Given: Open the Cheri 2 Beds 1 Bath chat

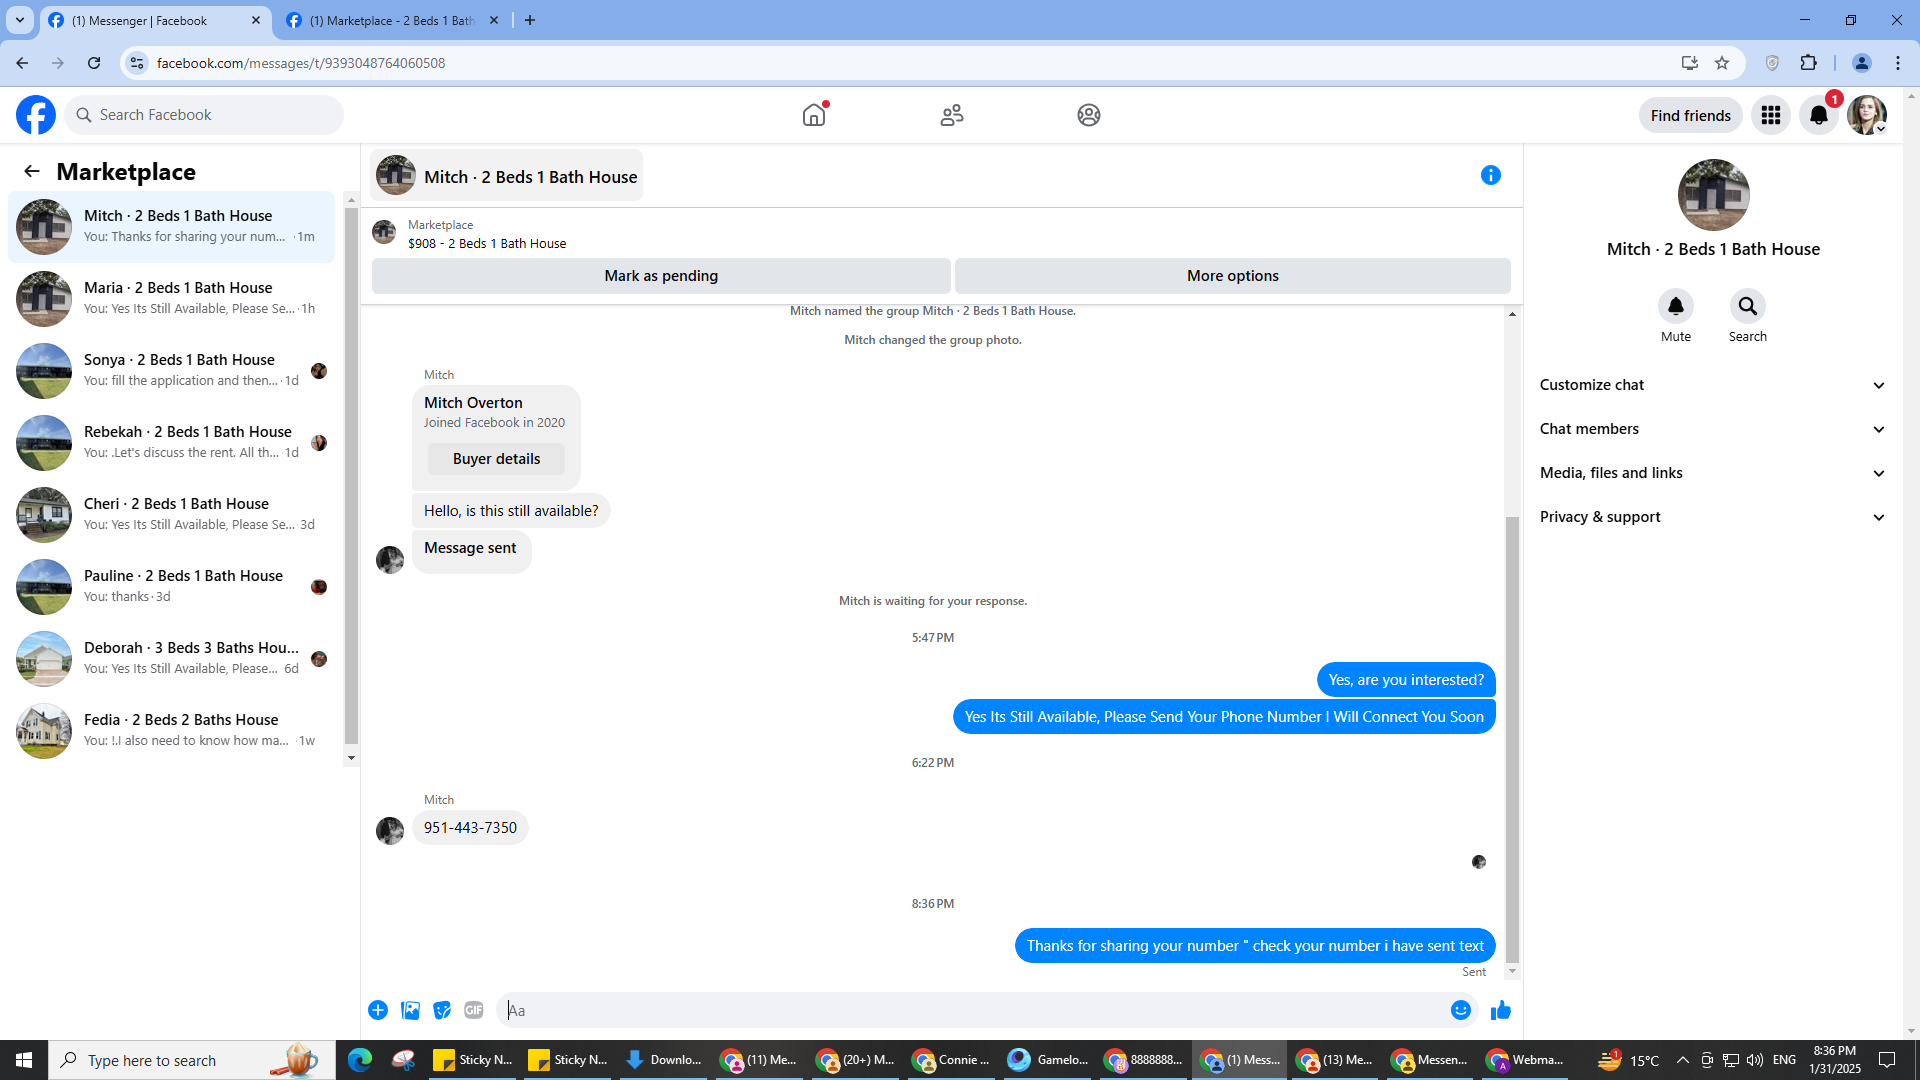Looking at the screenshot, I should tap(172, 514).
